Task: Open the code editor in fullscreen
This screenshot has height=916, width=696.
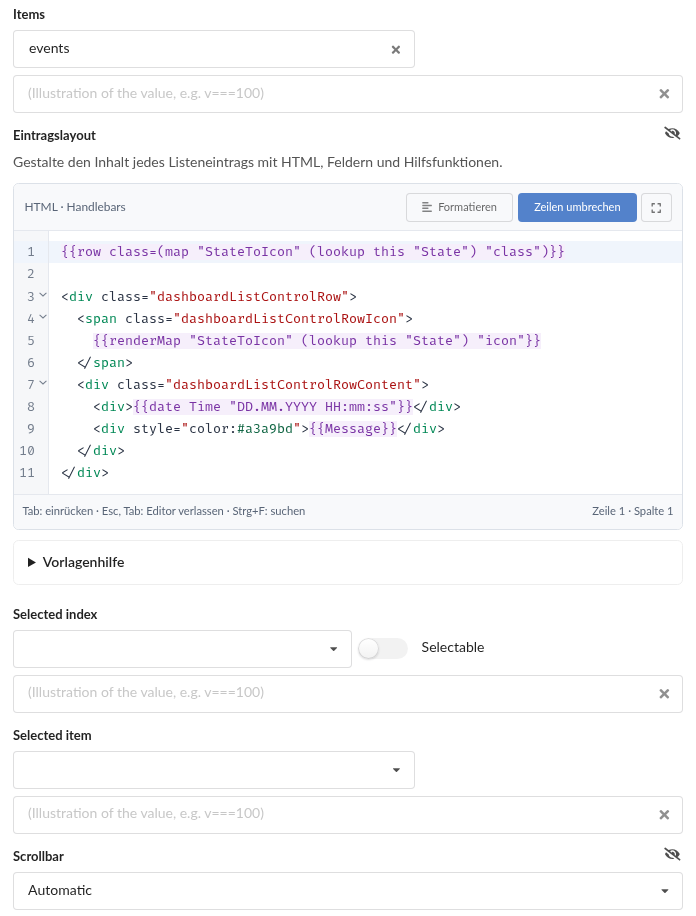Action: pyautogui.click(x=656, y=207)
